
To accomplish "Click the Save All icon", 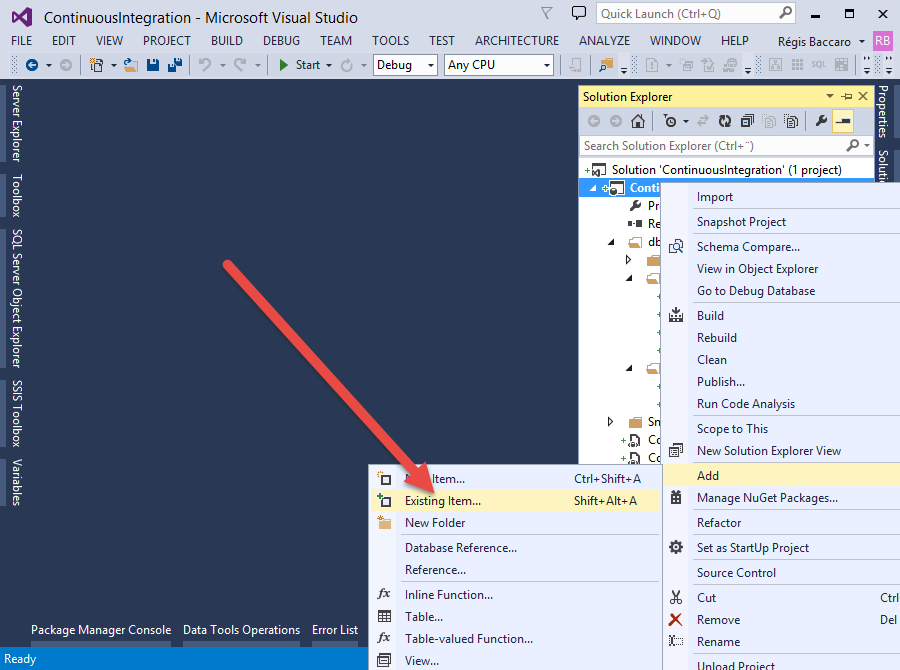I will pyautogui.click(x=175, y=65).
